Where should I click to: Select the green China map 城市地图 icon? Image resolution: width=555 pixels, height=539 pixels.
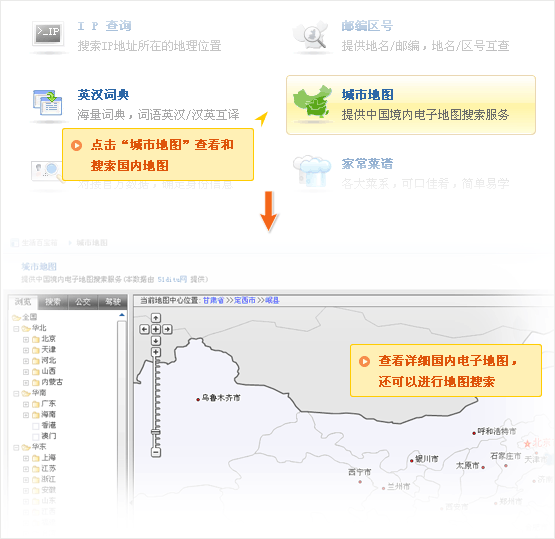tap(312, 101)
